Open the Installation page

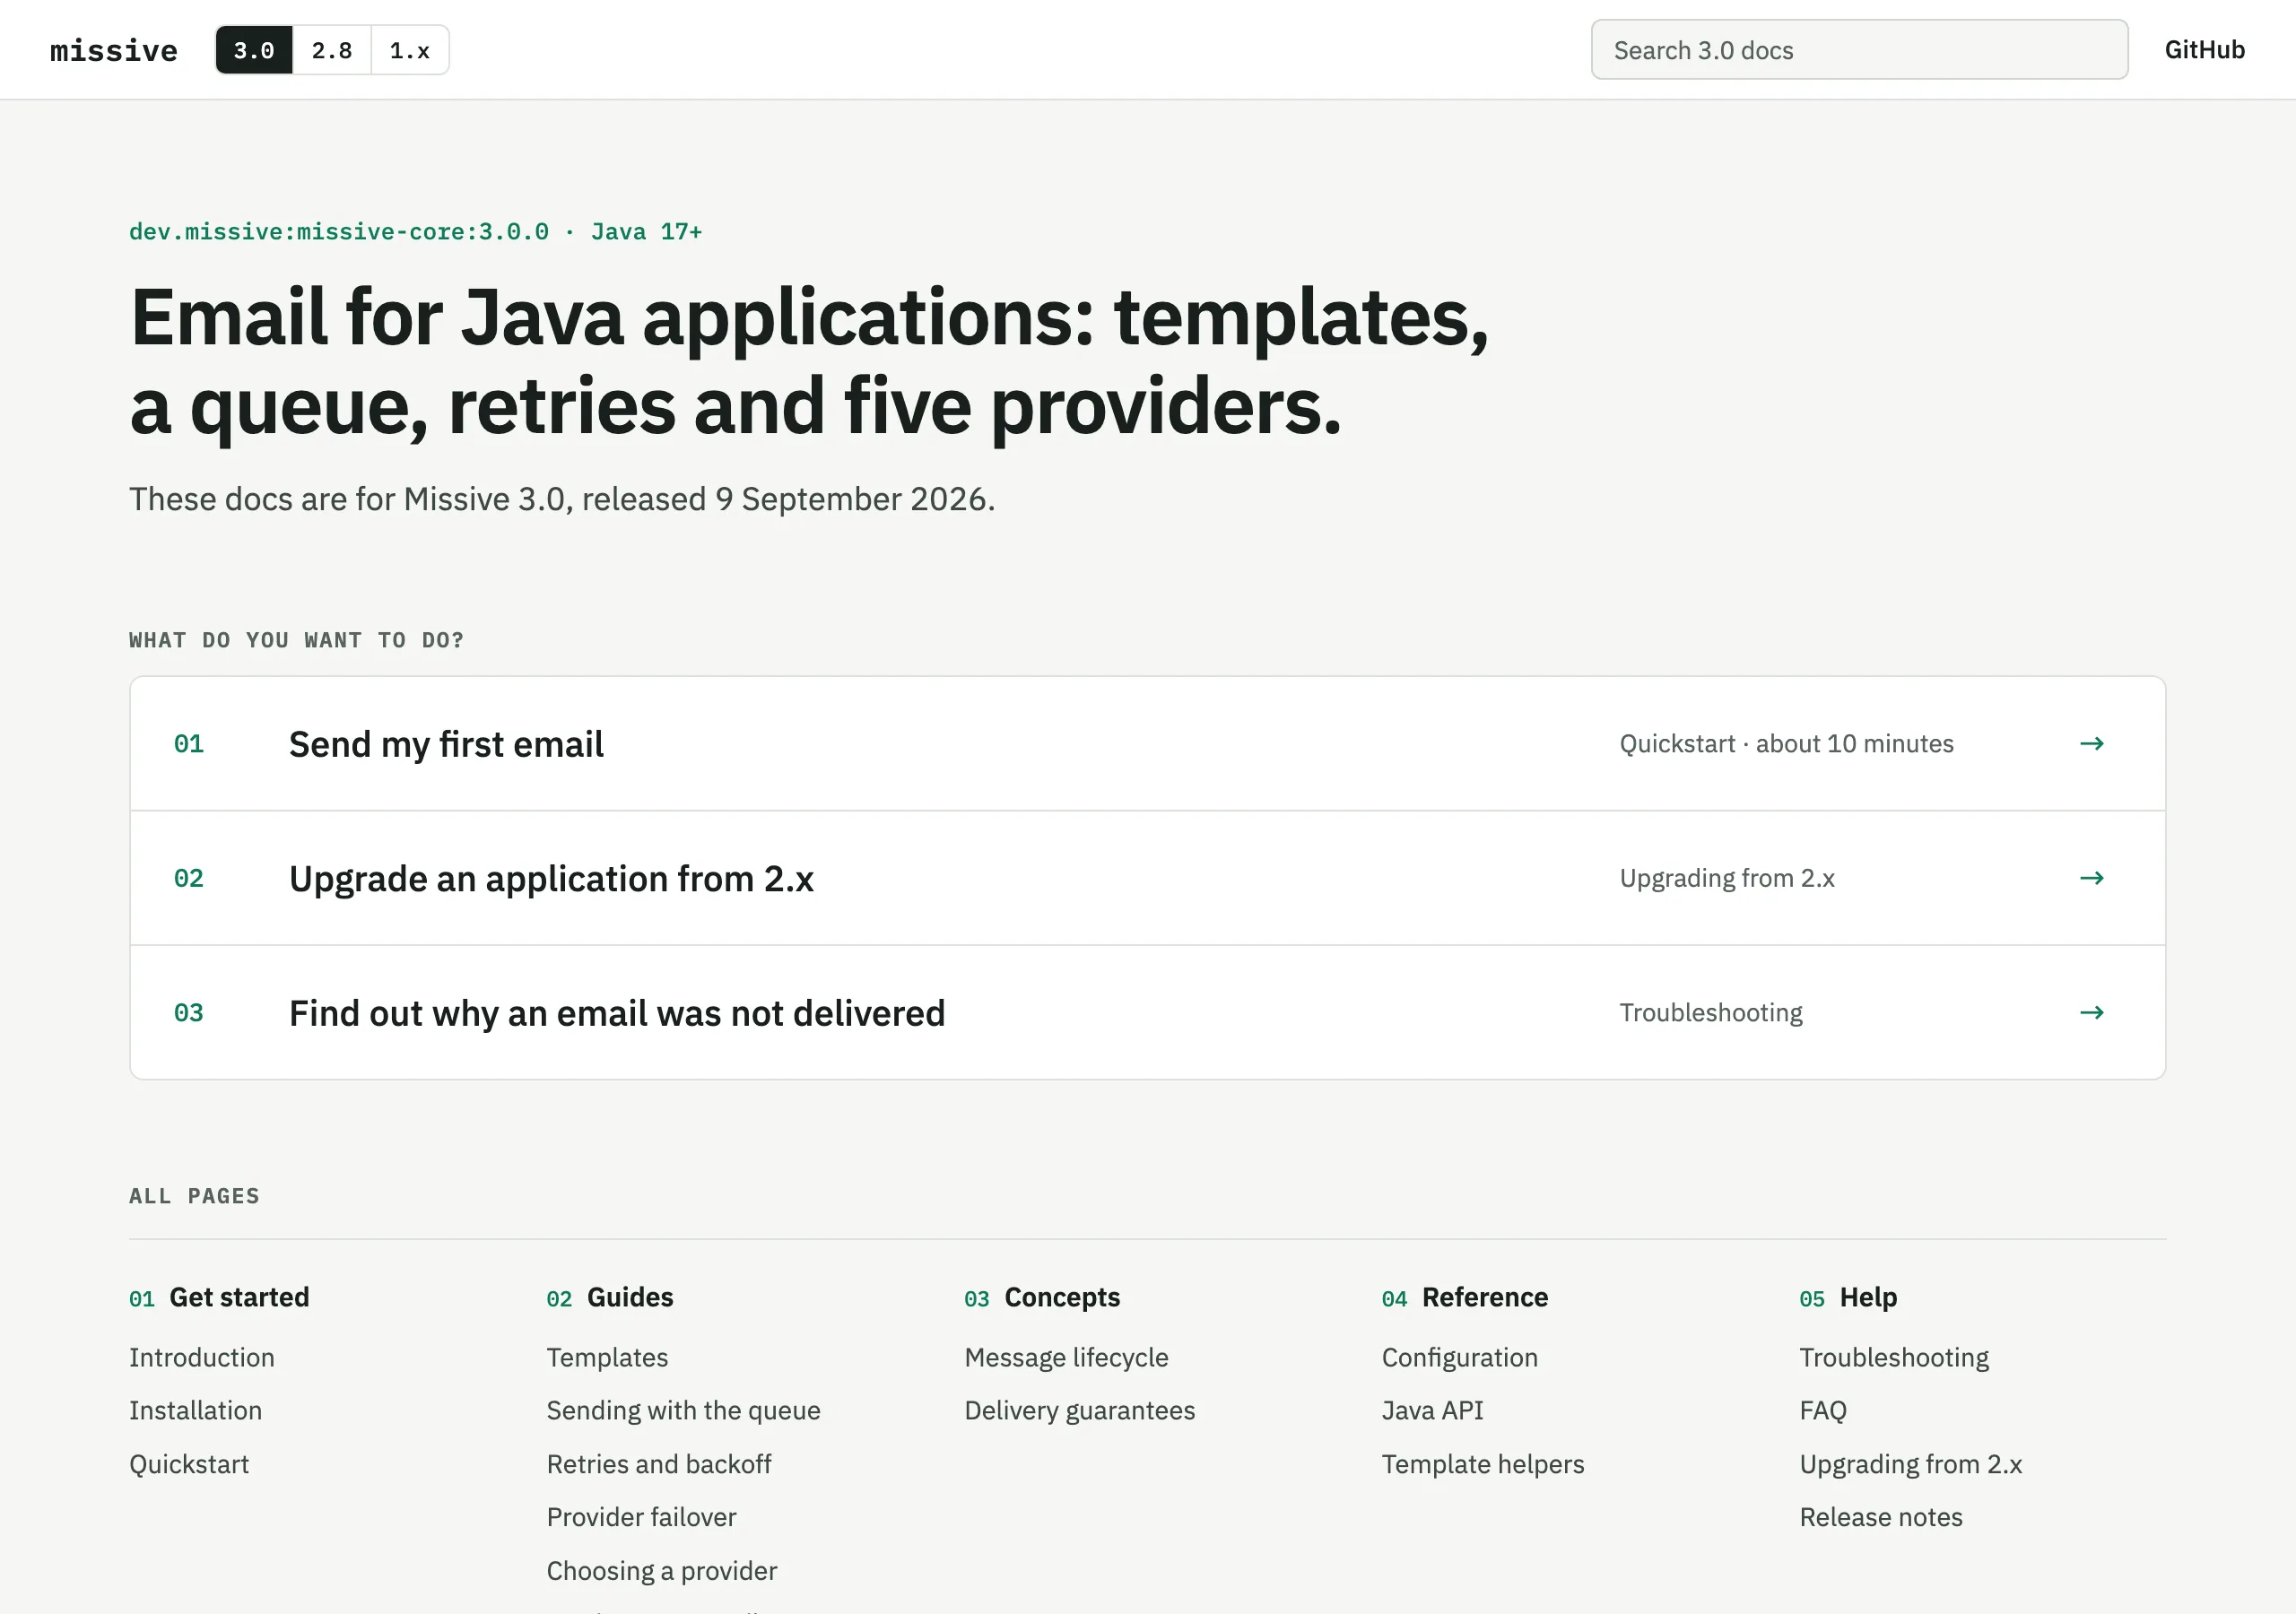pyautogui.click(x=196, y=1410)
